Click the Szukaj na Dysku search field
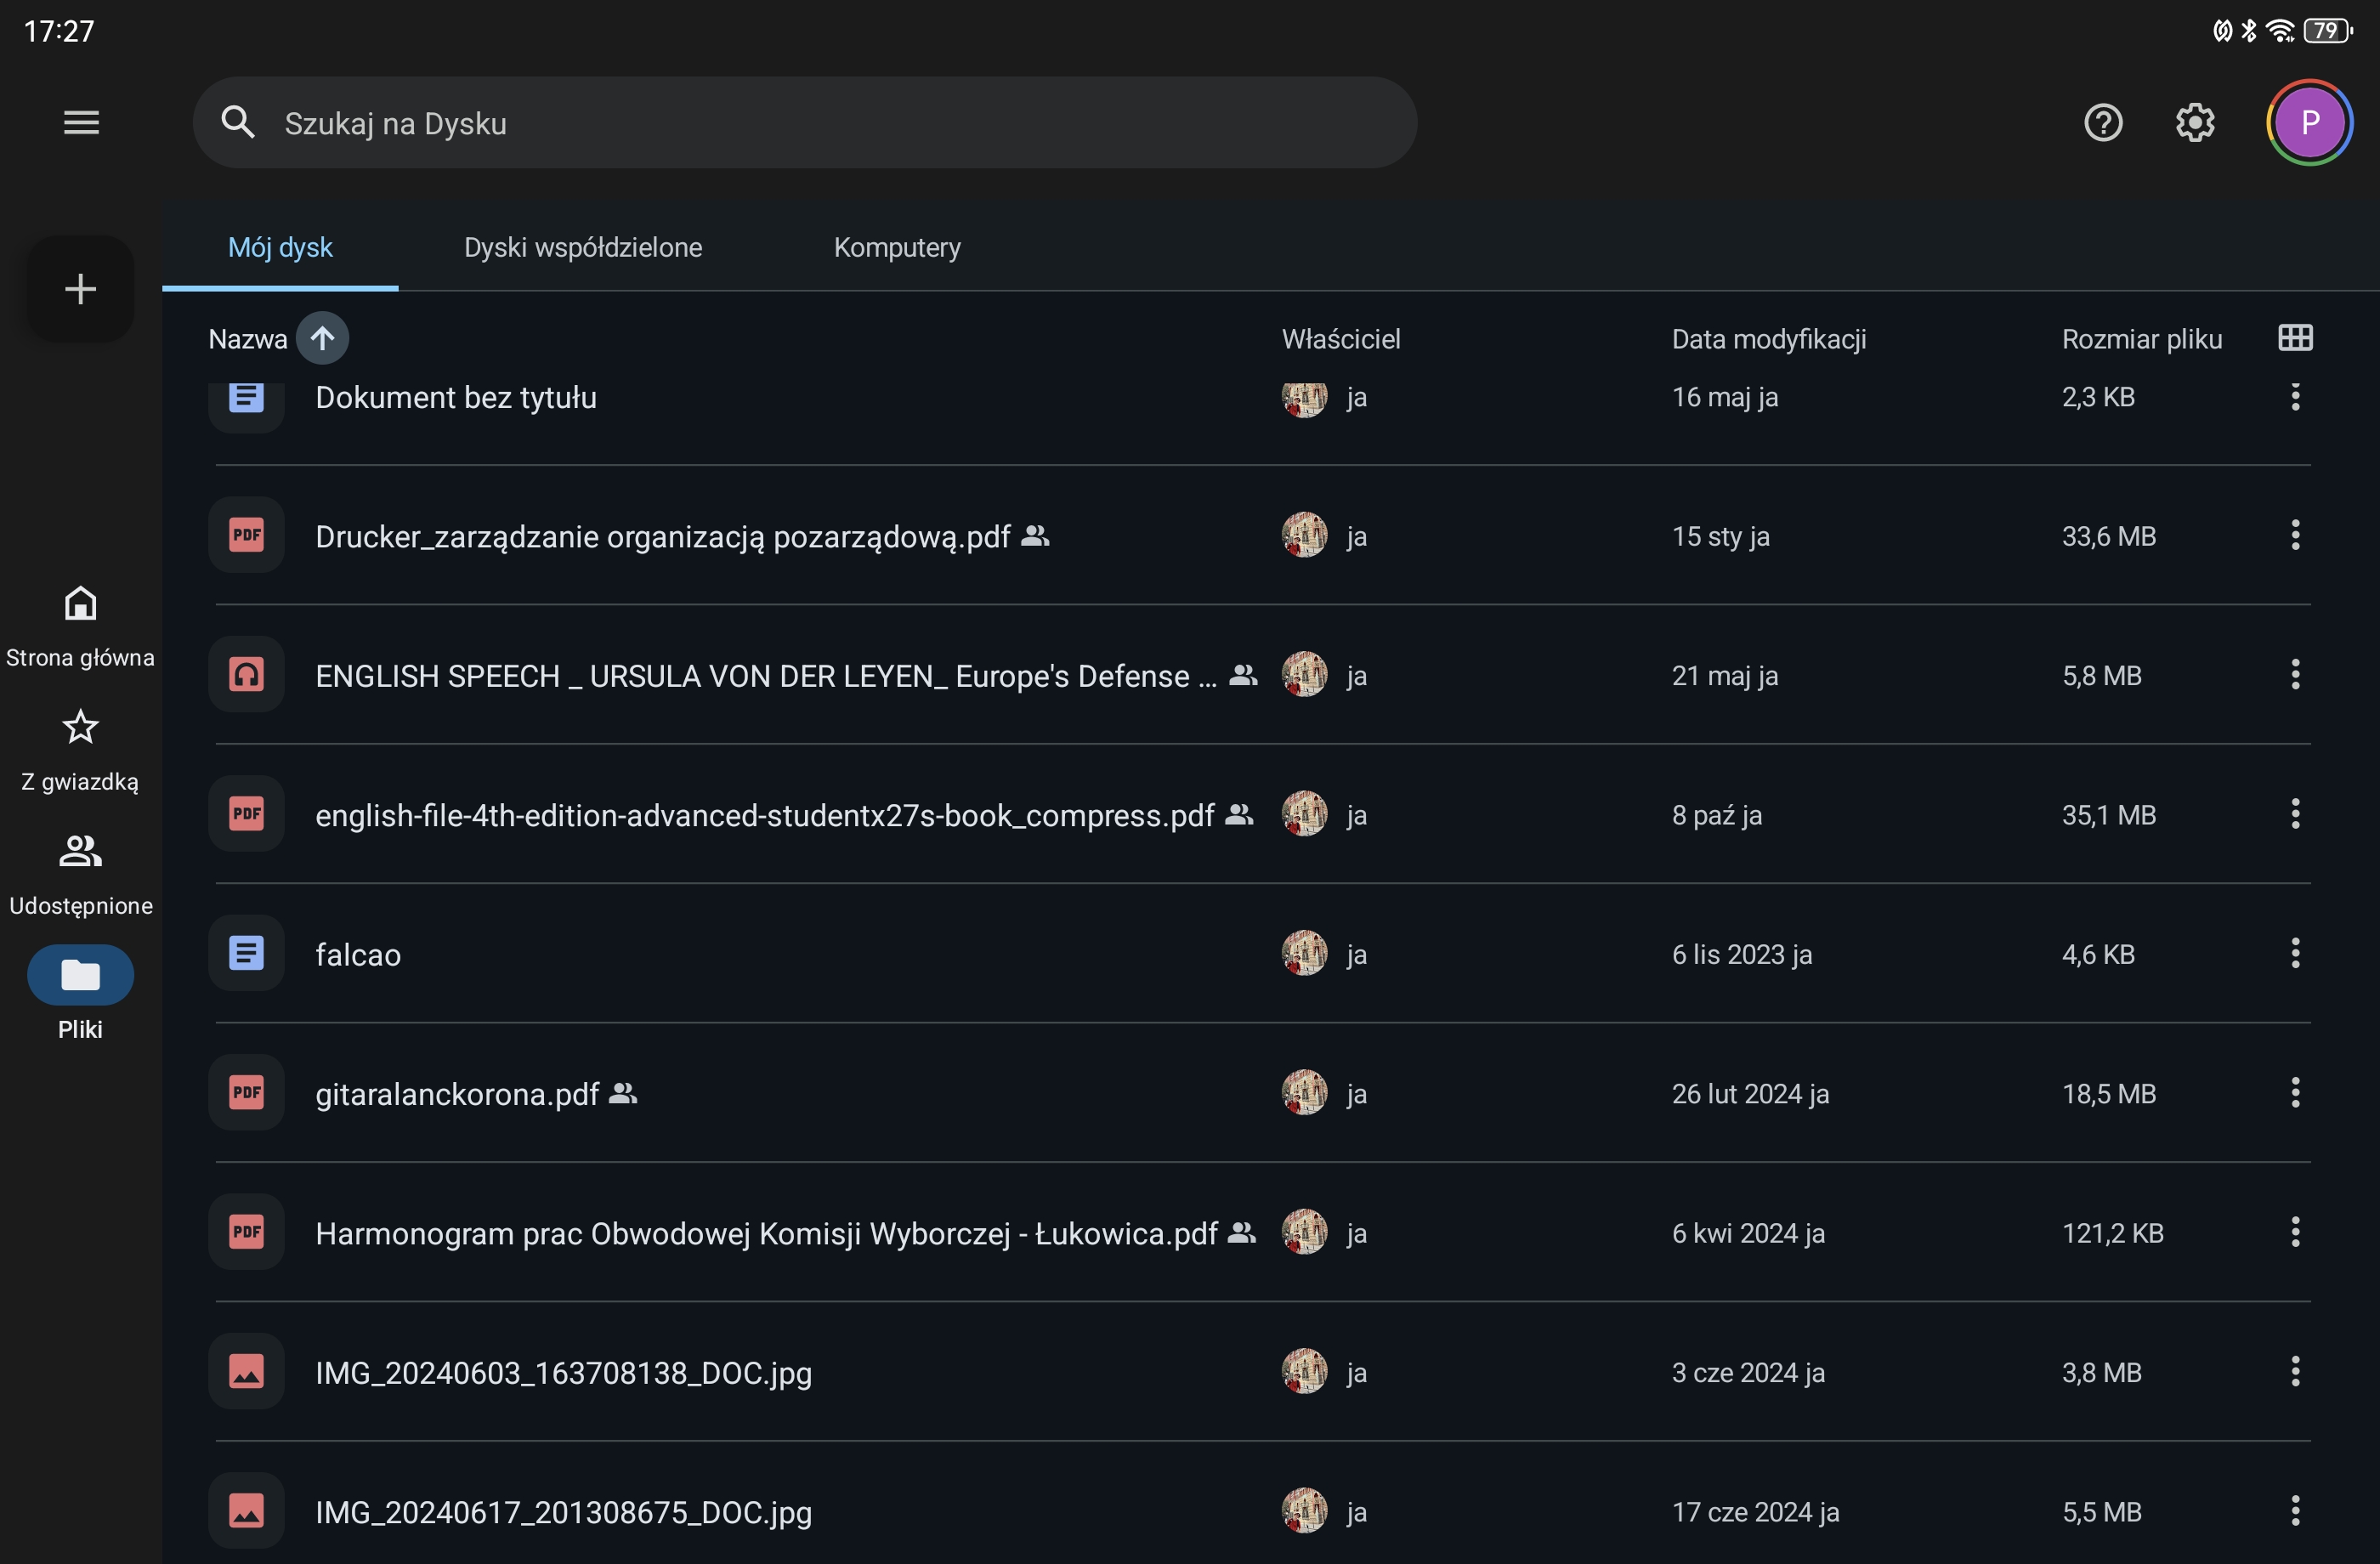Viewport: 2380px width, 1564px height. point(803,123)
